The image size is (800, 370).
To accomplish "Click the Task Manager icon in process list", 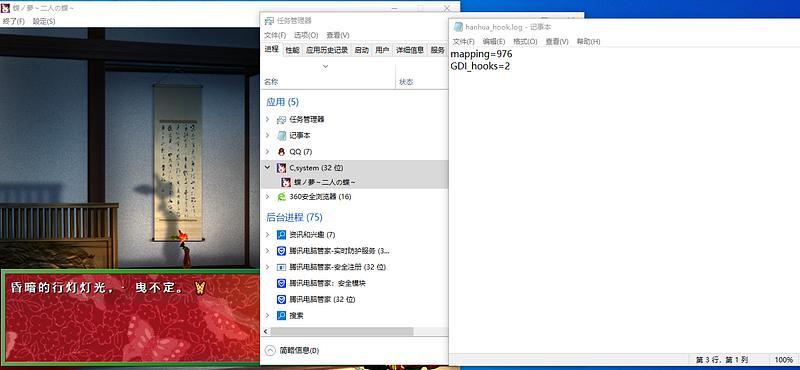I will [x=281, y=119].
